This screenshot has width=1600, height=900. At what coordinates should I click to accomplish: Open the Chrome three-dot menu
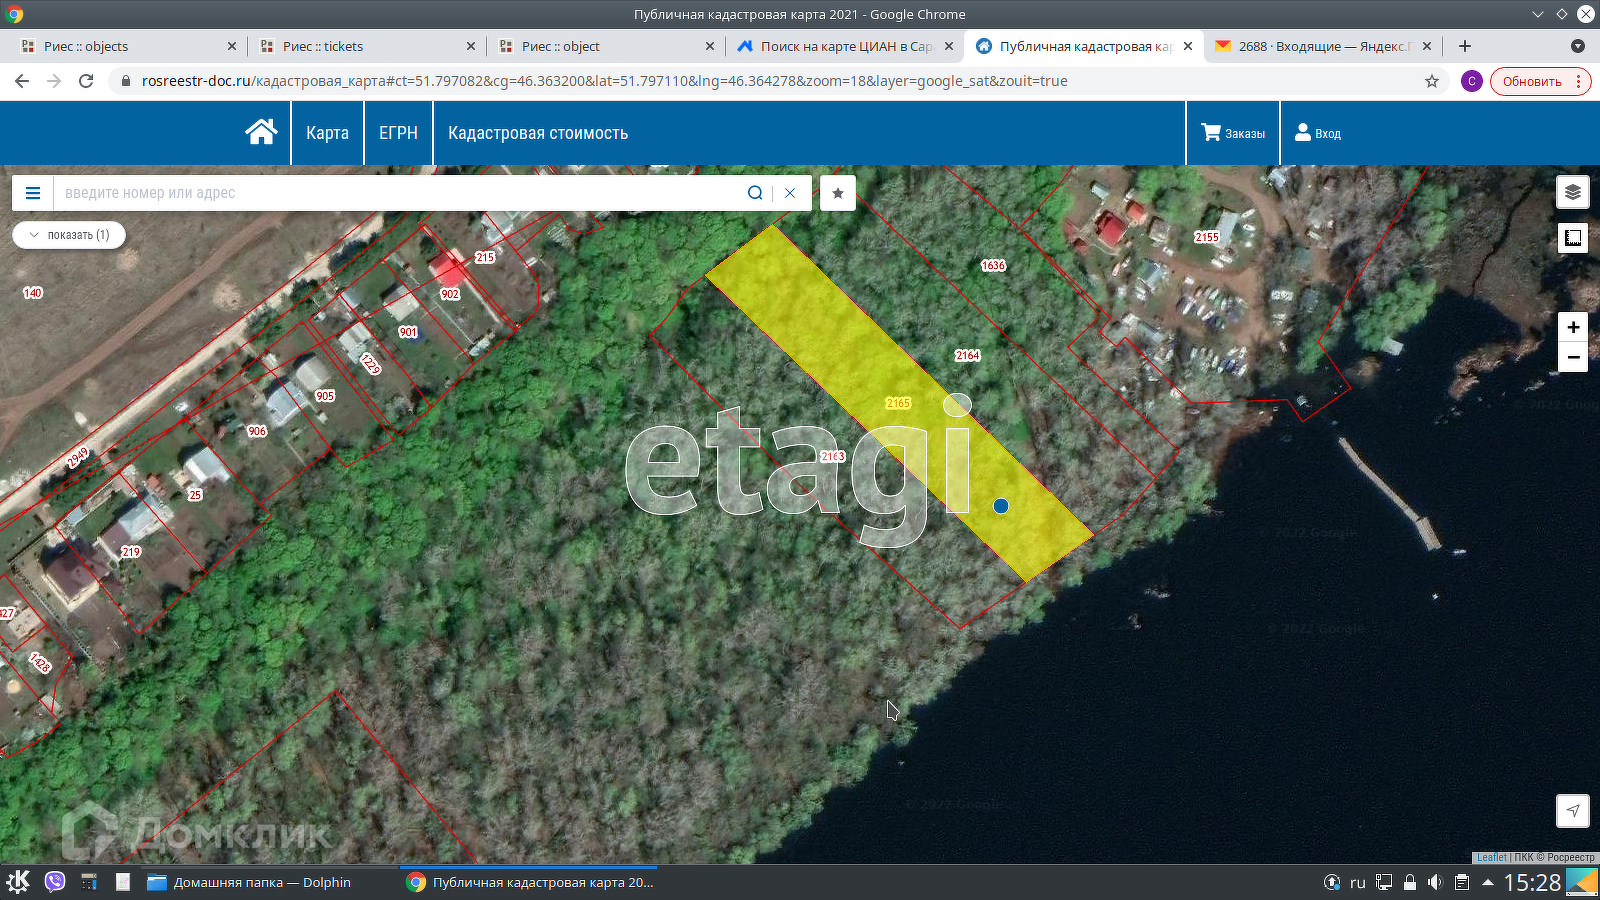pyautogui.click(x=1579, y=81)
